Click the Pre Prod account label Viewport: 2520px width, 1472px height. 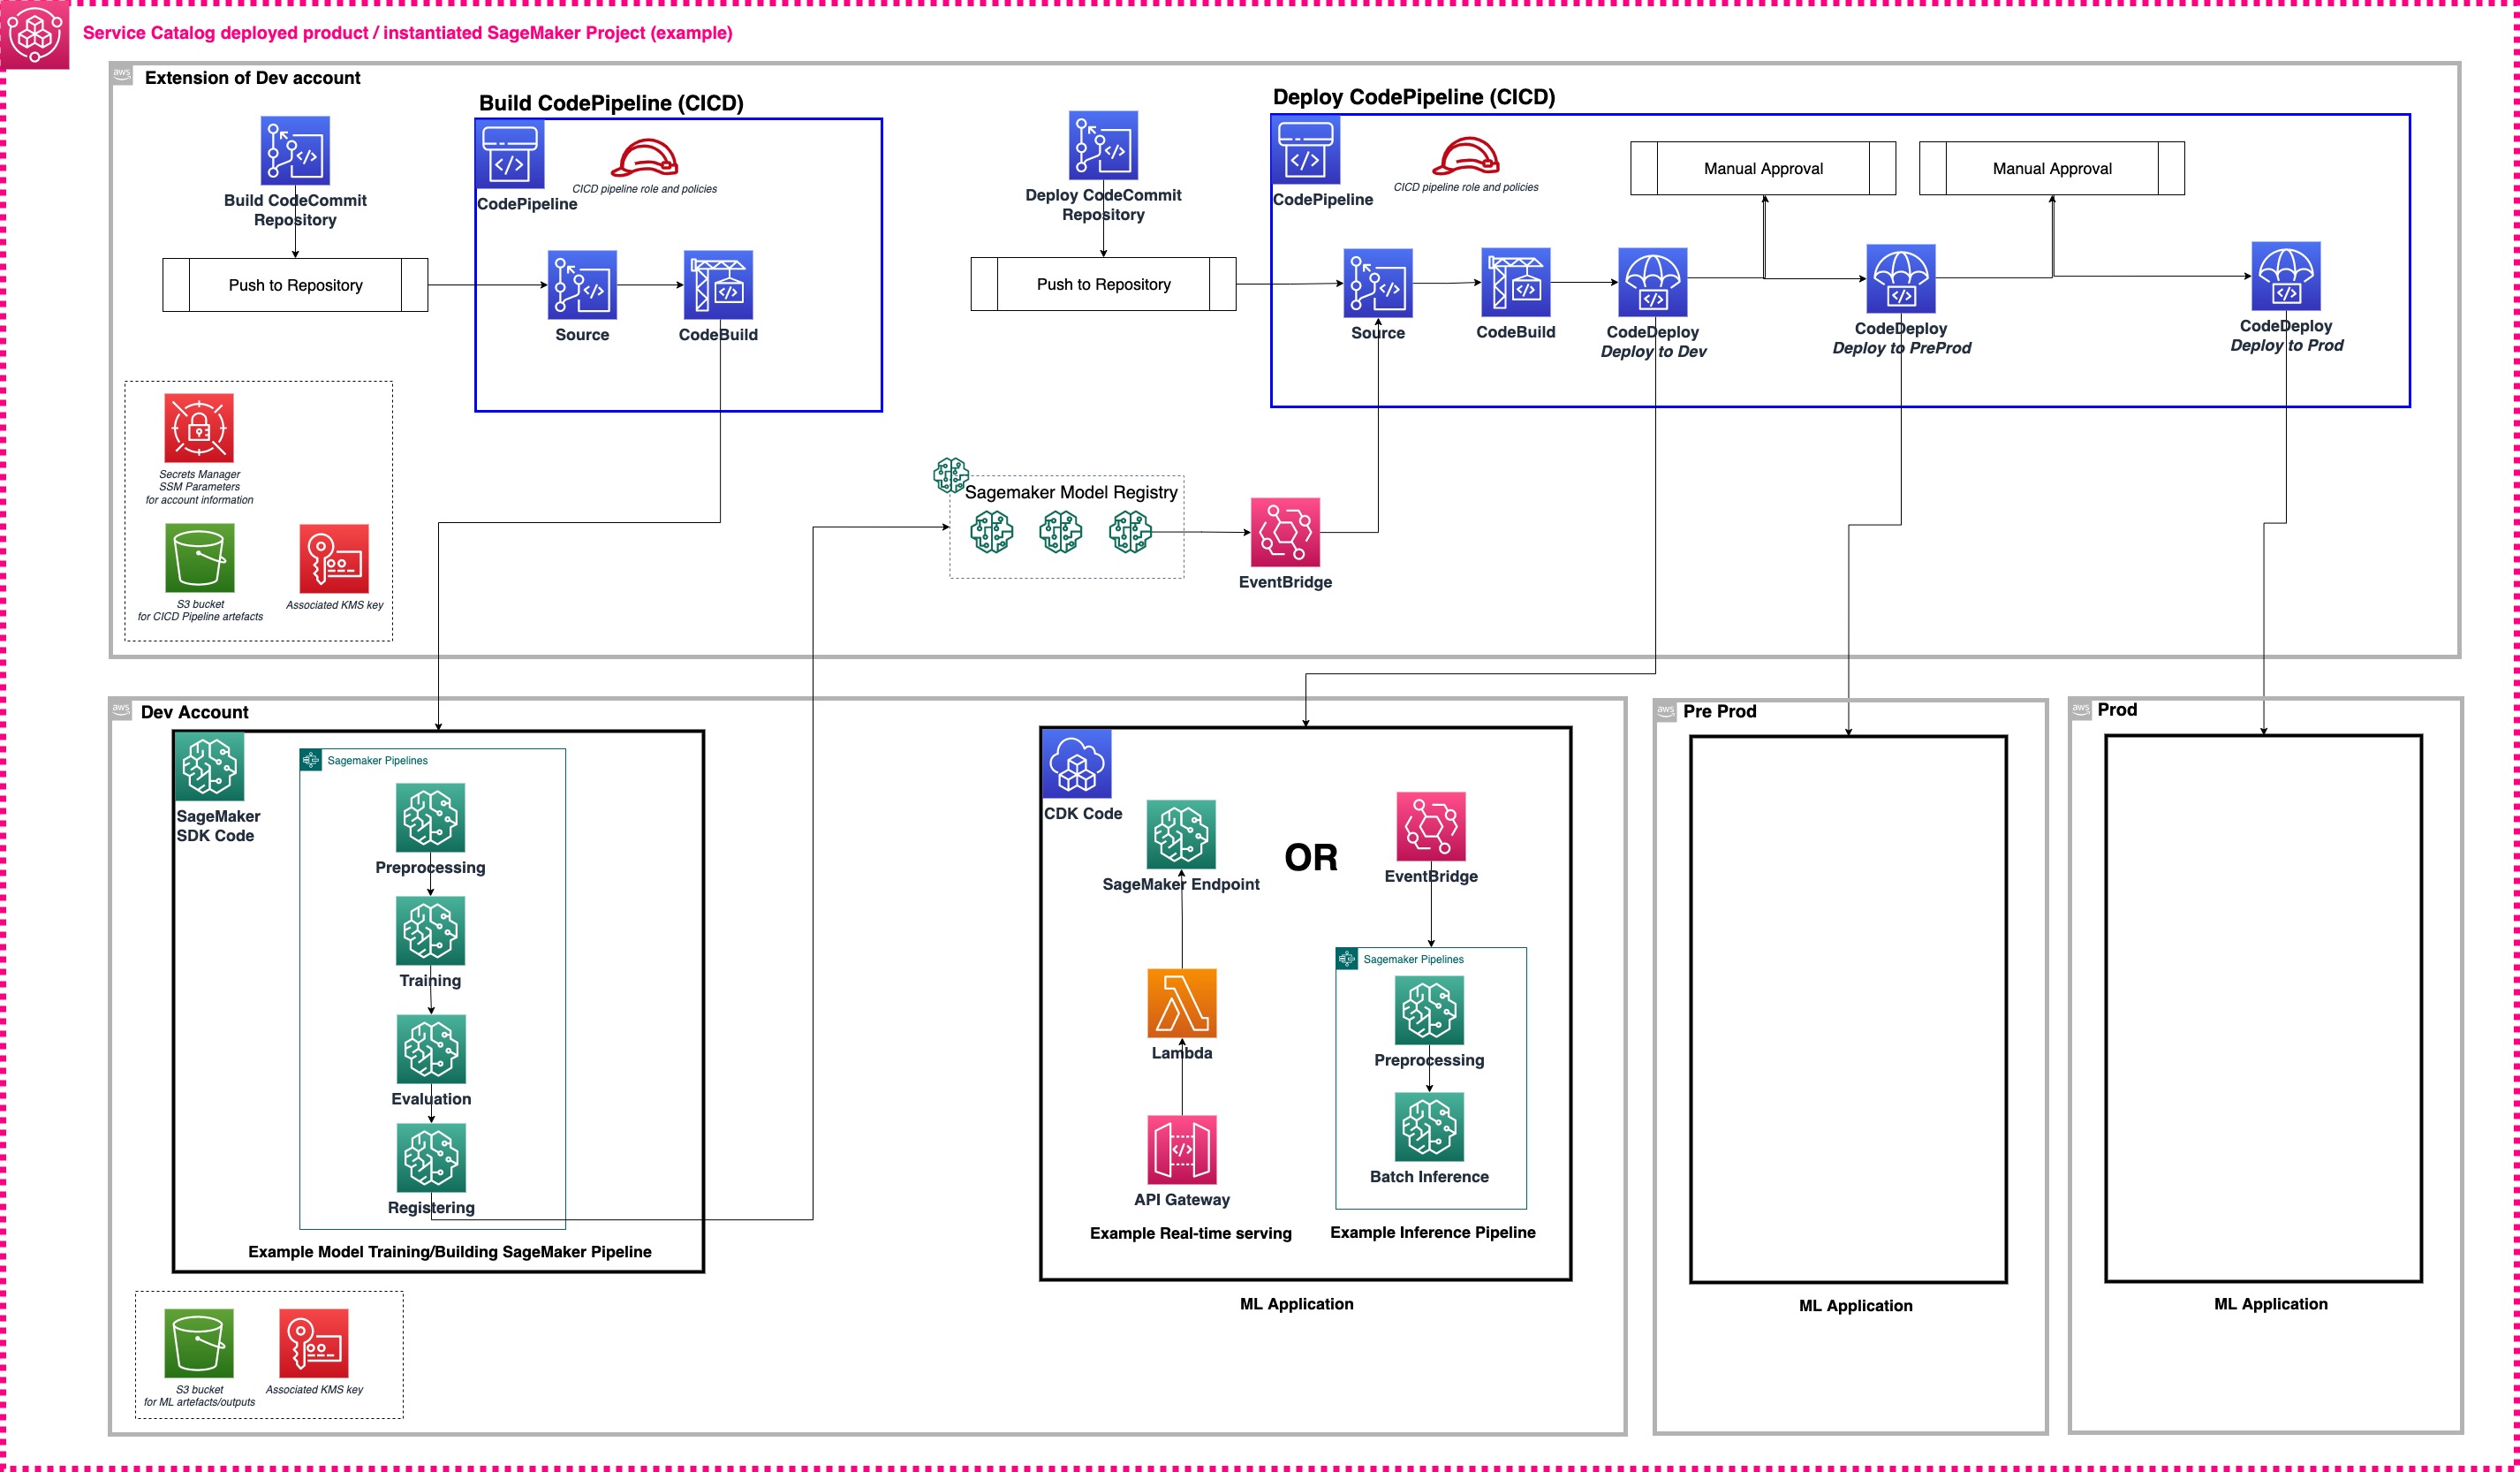(x=1719, y=711)
